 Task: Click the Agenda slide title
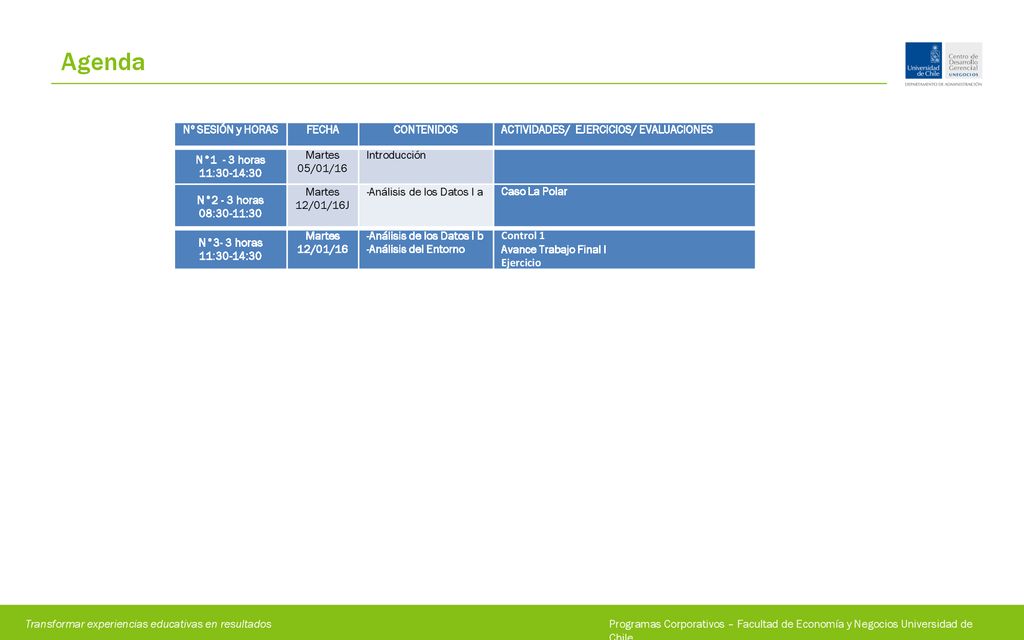point(103,63)
